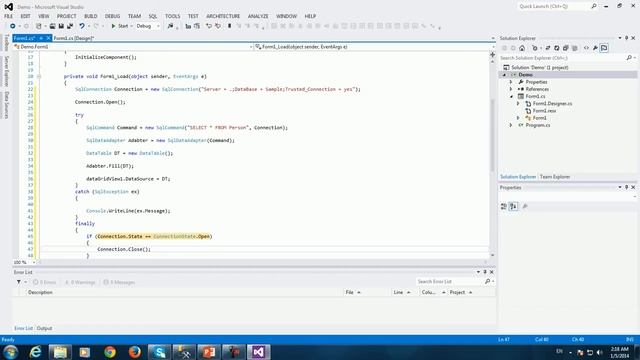Click the Navigate Backward toolbar icon
Viewport: 640px width, 360px height.
tap(13, 26)
